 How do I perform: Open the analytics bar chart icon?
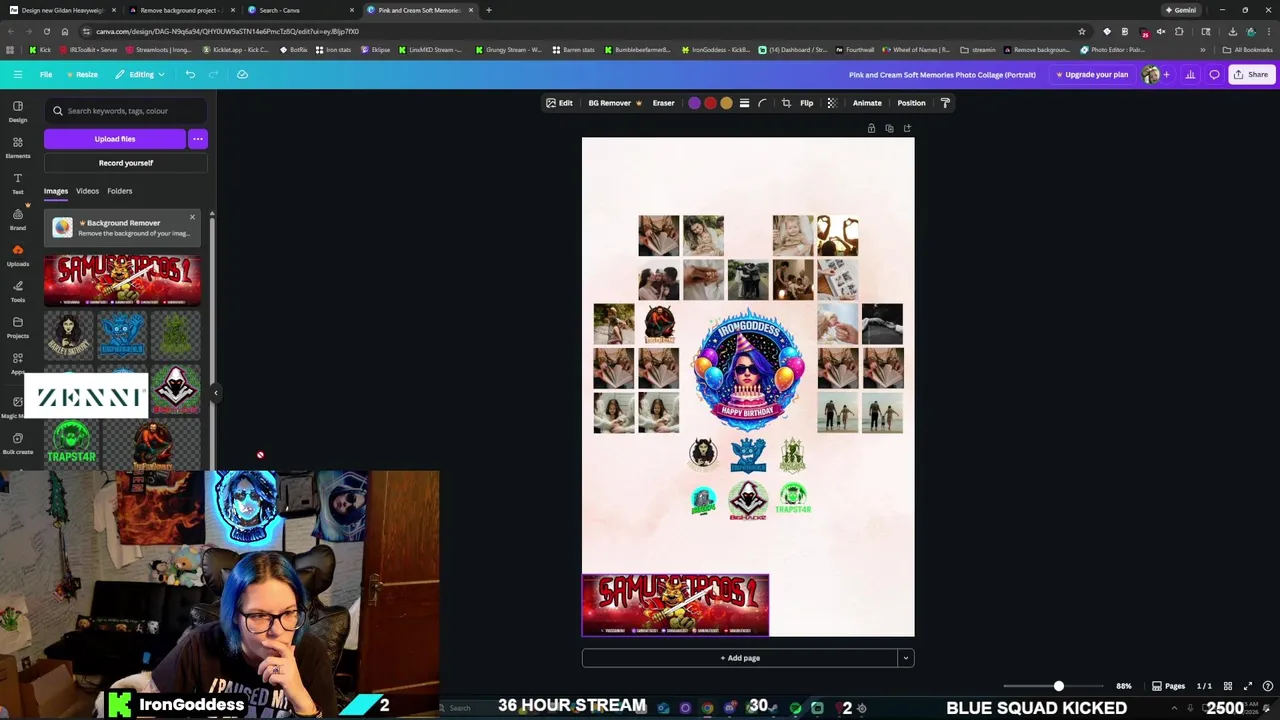[1190, 74]
